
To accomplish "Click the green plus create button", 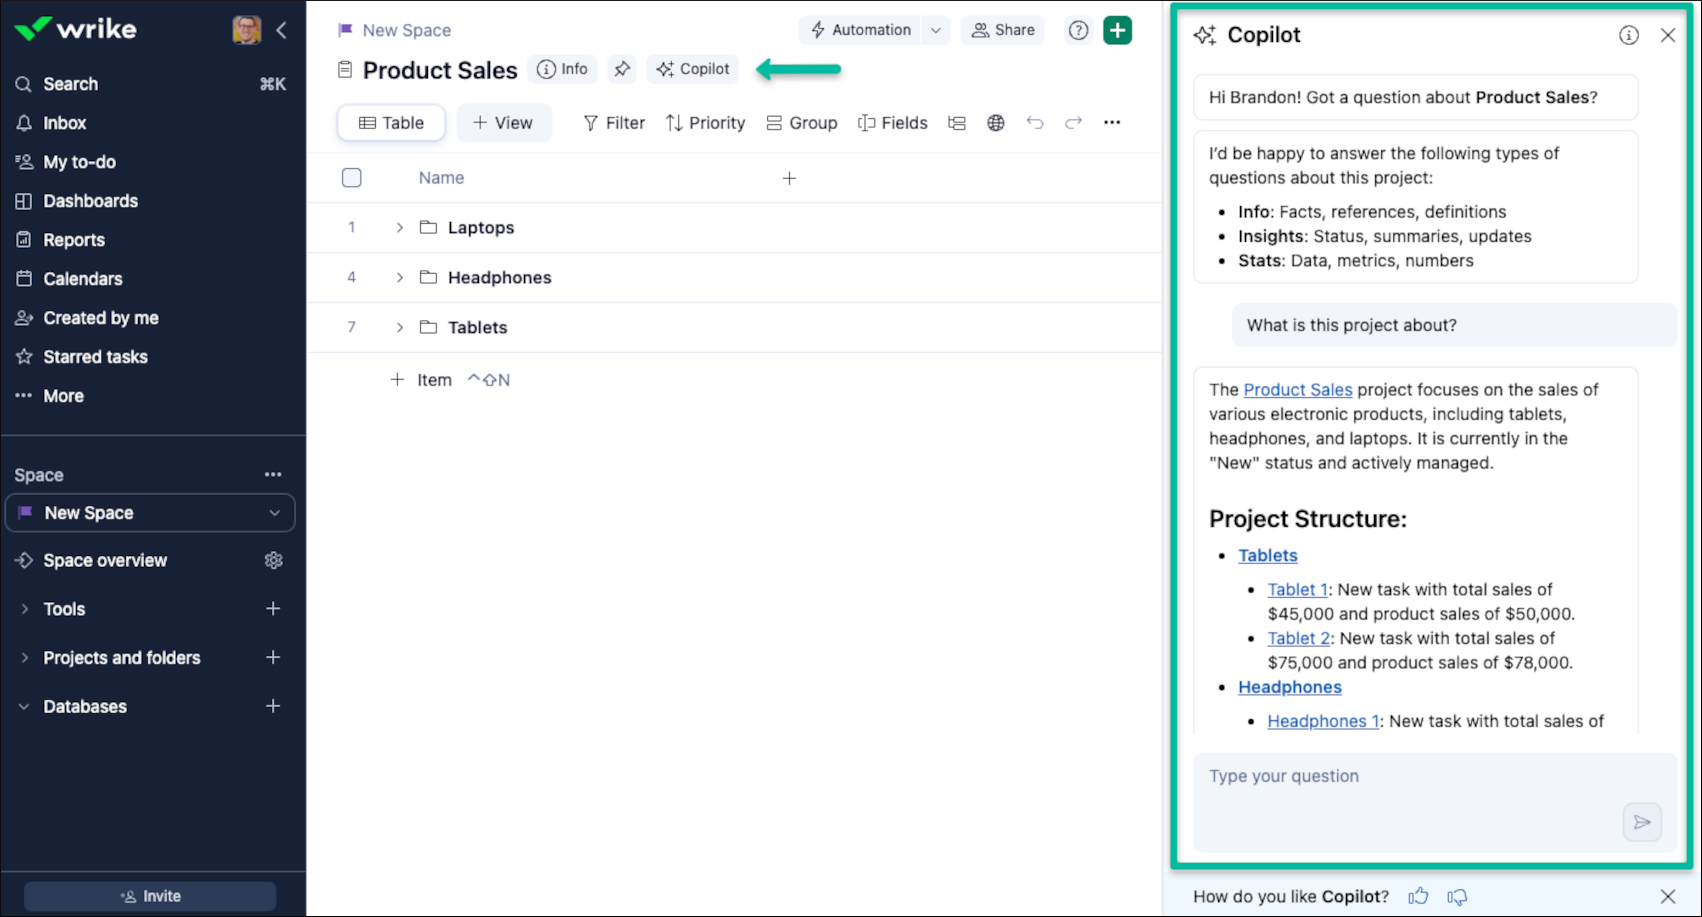I will (x=1117, y=30).
